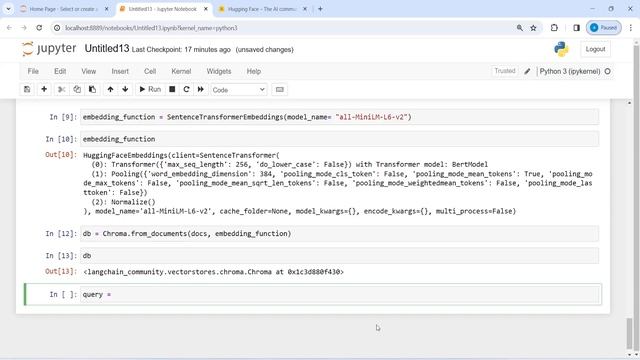Click into the query = code cell
This screenshot has width=640, height=360.
pyautogui.click(x=340, y=294)
